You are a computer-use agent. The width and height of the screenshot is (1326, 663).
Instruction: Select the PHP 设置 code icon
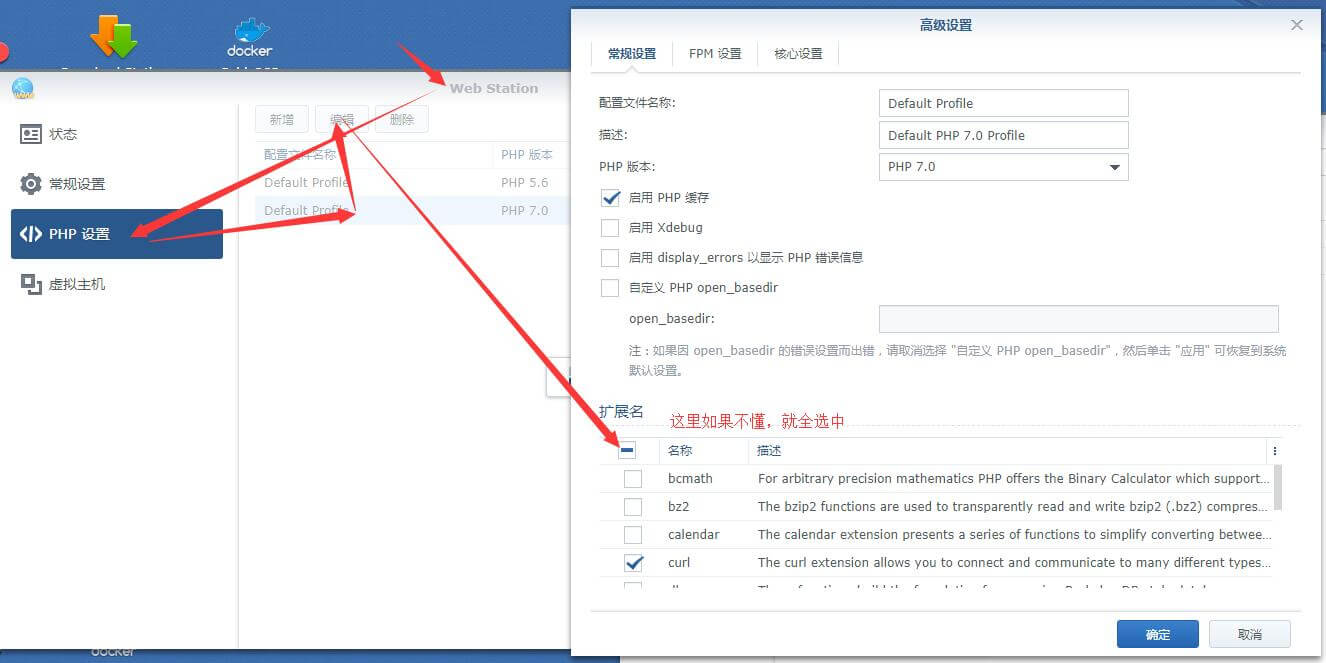(x=31, y=234)
